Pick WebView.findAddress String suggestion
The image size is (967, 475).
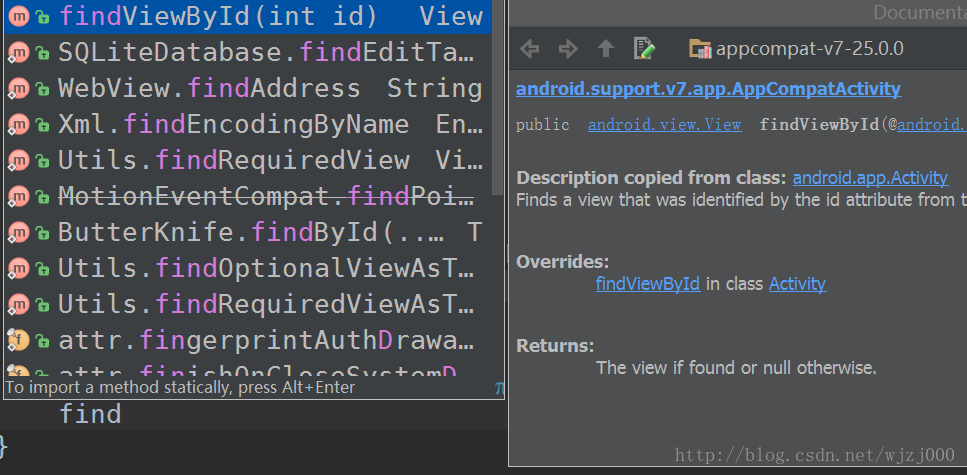tap(248, 89)
